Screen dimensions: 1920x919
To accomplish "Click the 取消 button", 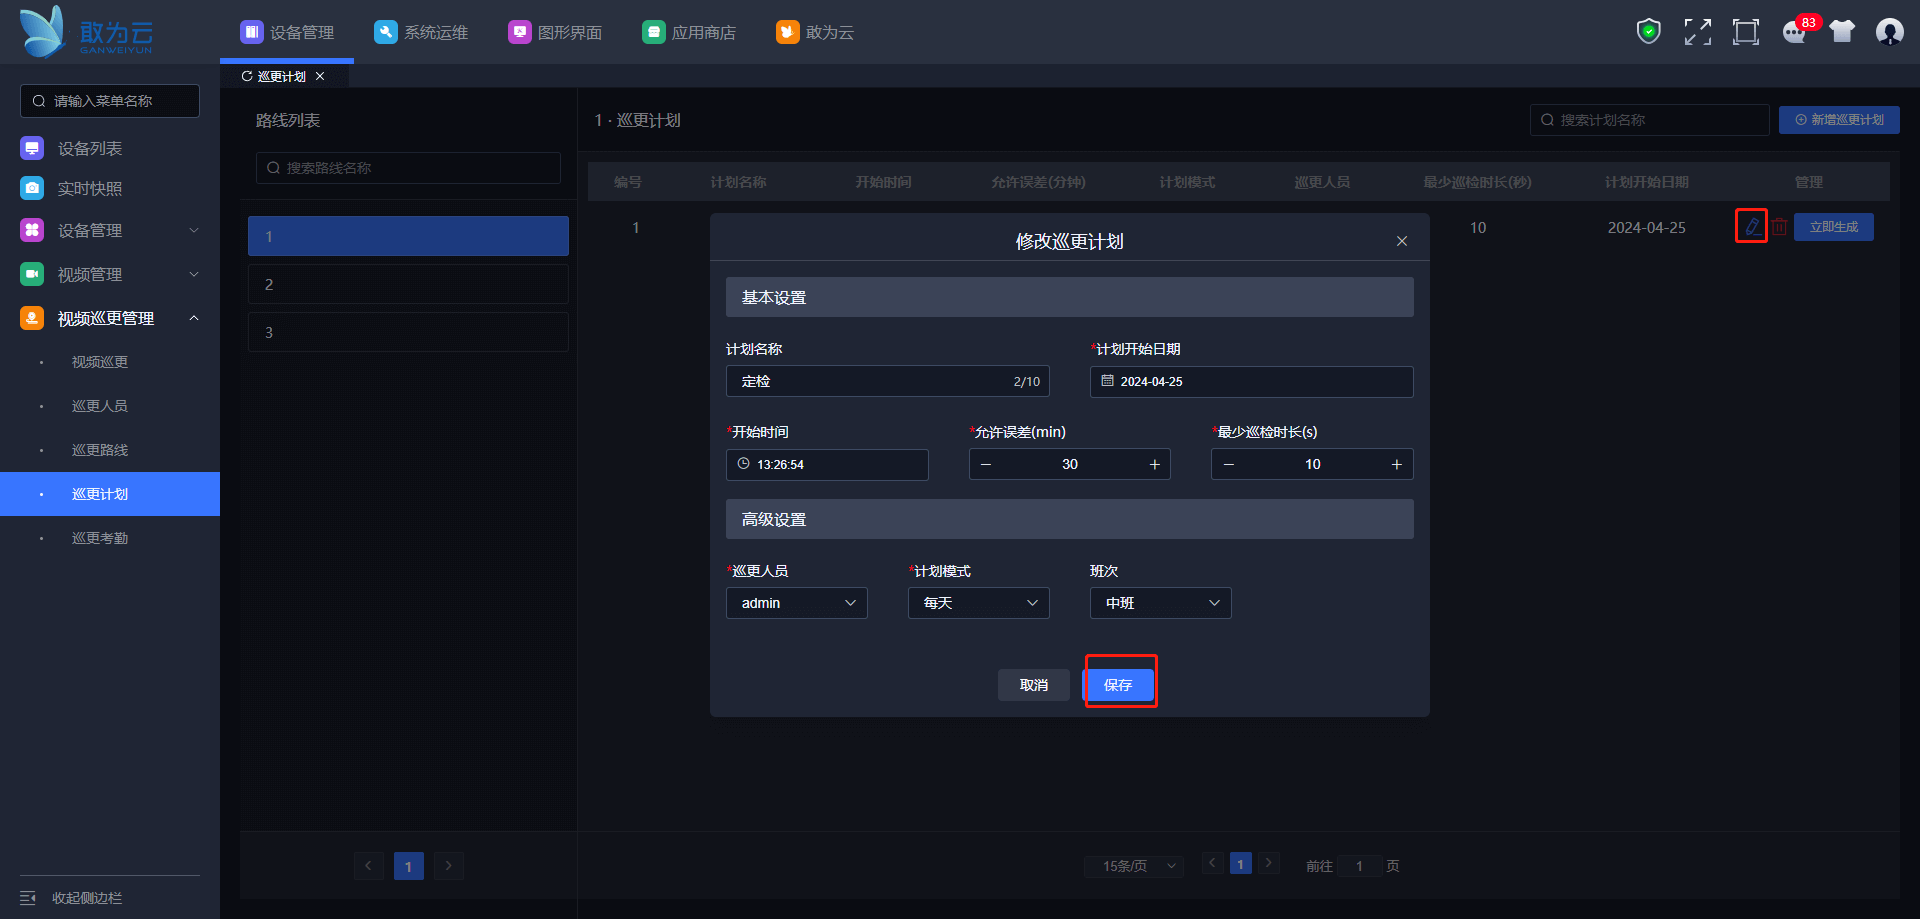I will (x=1033, y=685).
